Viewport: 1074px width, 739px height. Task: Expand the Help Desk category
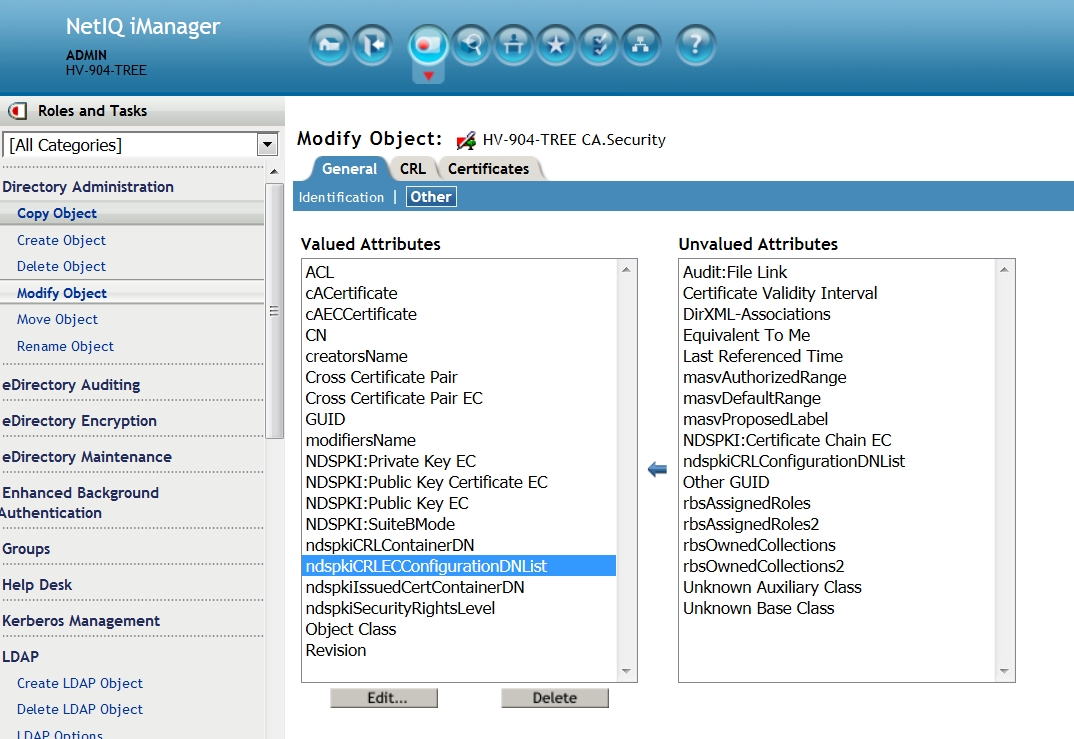37,585
